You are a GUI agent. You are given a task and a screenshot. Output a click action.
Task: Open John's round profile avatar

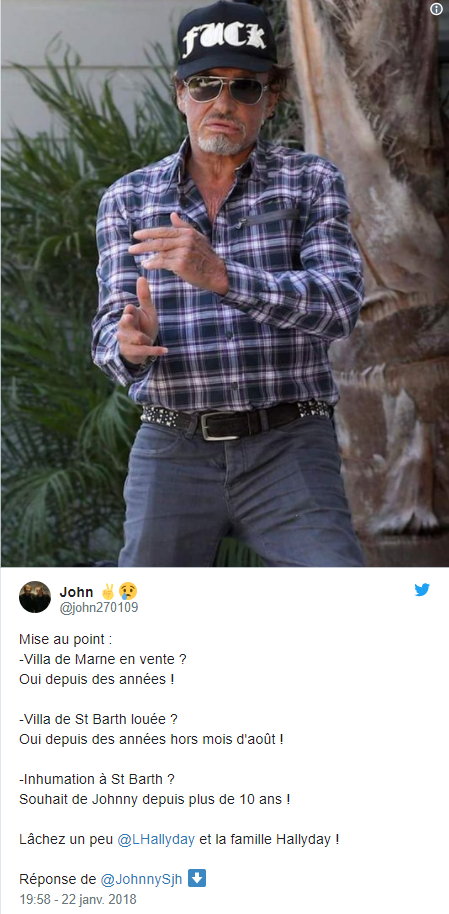[35, 597]
